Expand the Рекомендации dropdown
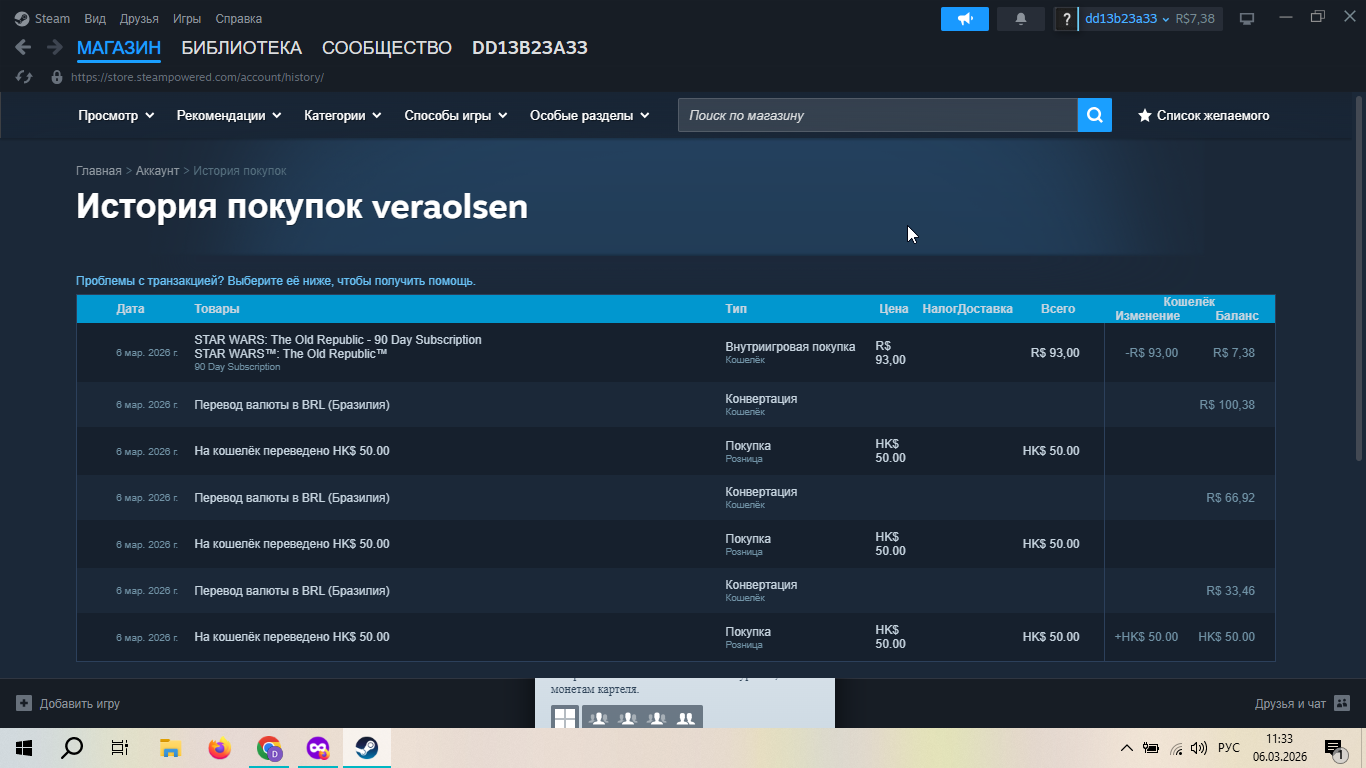The width and height of the screenshot is (1366, 768). click(x=229, y=116)
